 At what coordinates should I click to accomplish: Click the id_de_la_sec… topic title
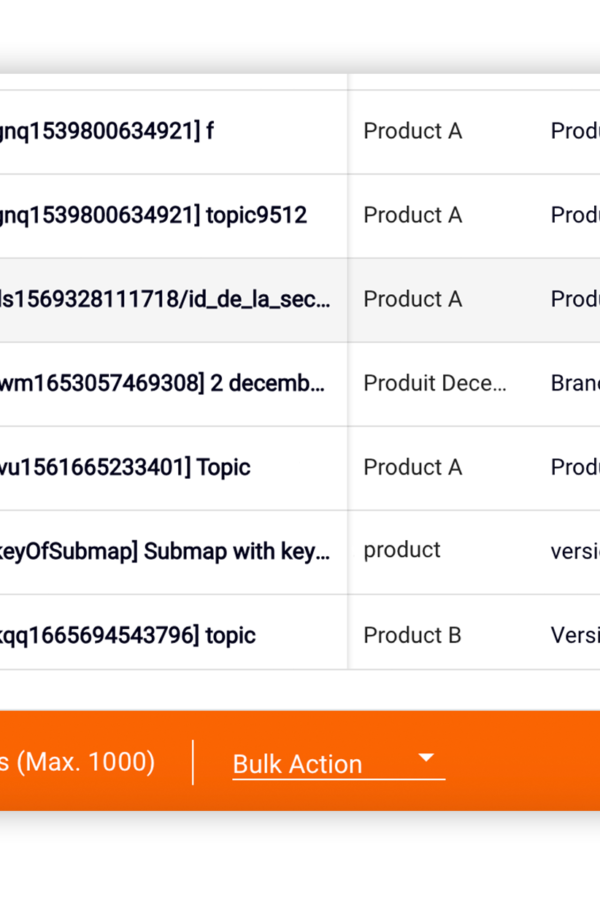pyautogui.click(x=165, y=299)
